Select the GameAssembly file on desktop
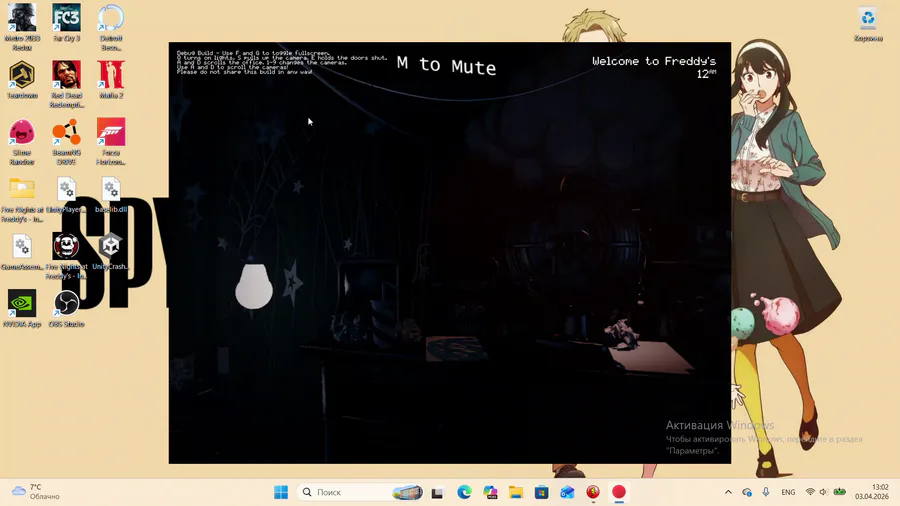Image resolution: width=900 pixels, height=506 pixels. tap(22, 251)
